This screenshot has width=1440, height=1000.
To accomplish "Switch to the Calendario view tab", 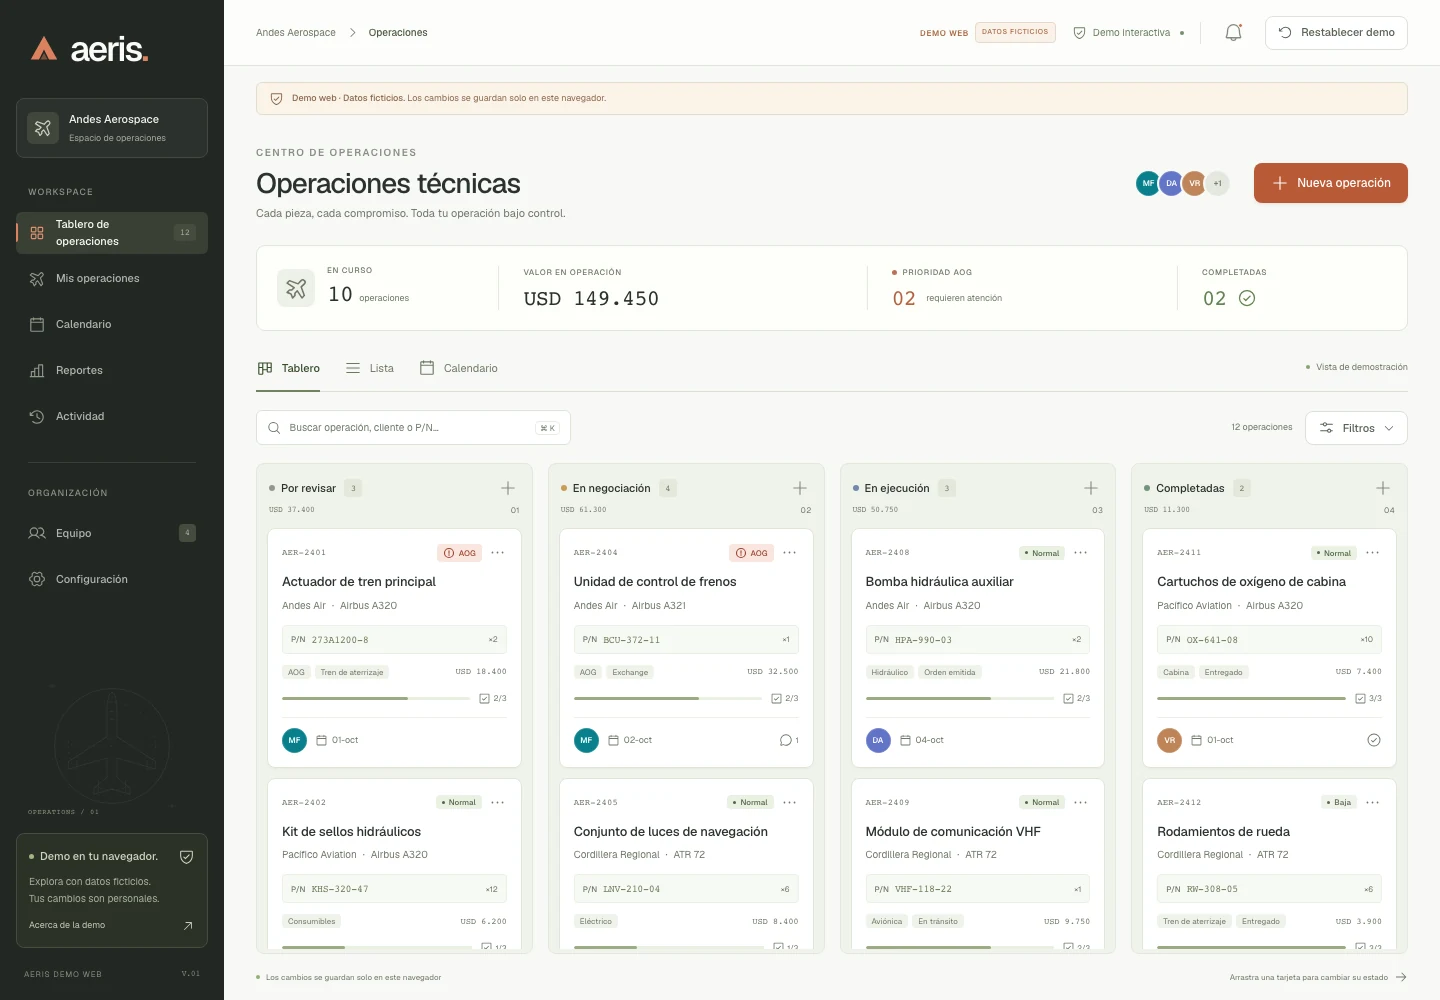I will (459, 368).
